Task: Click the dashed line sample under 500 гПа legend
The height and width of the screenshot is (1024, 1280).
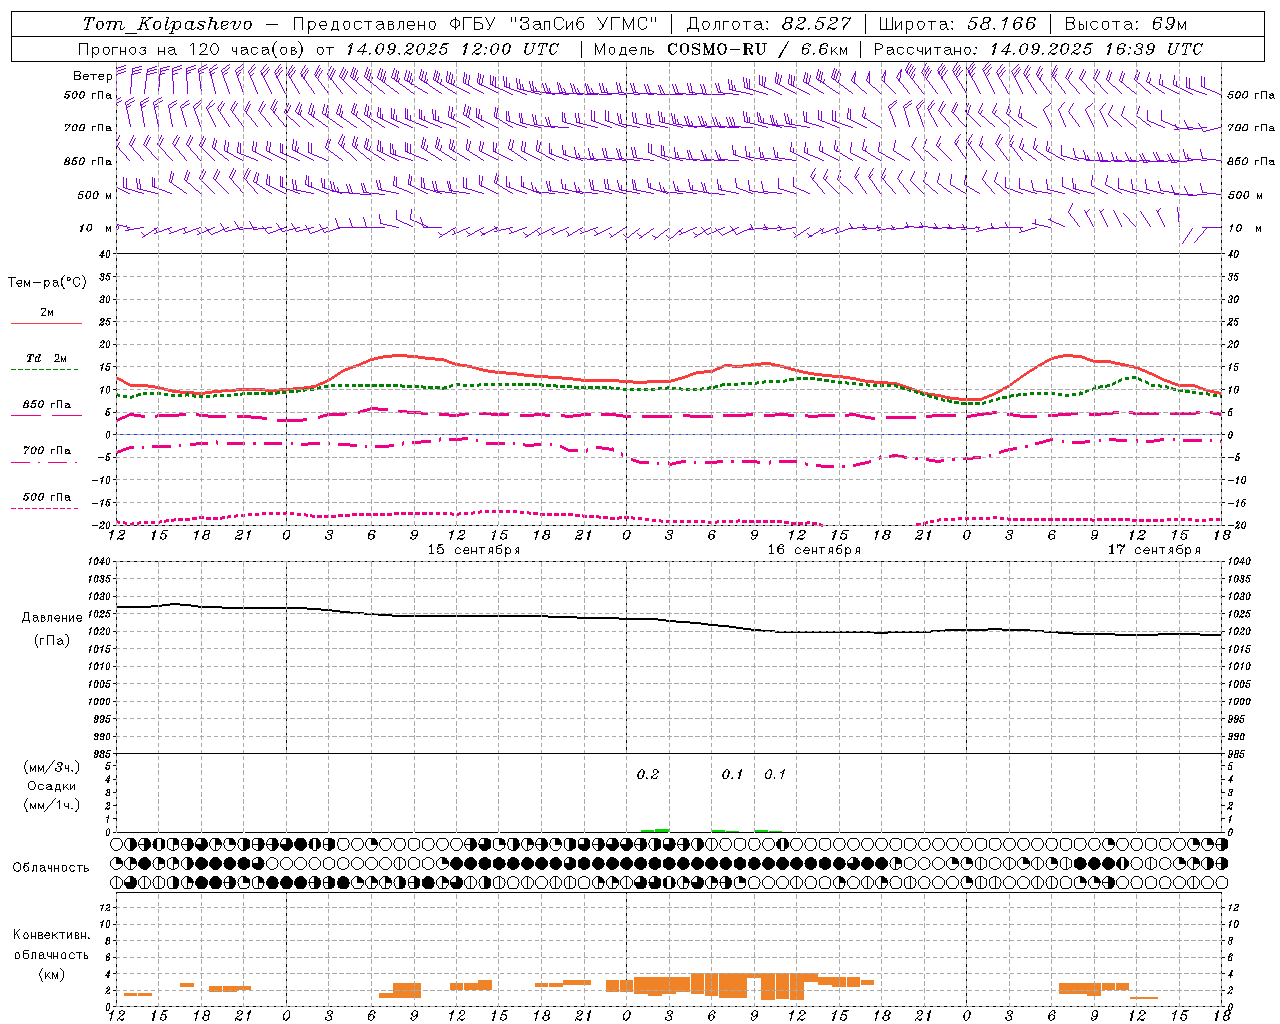Action: 44,508
